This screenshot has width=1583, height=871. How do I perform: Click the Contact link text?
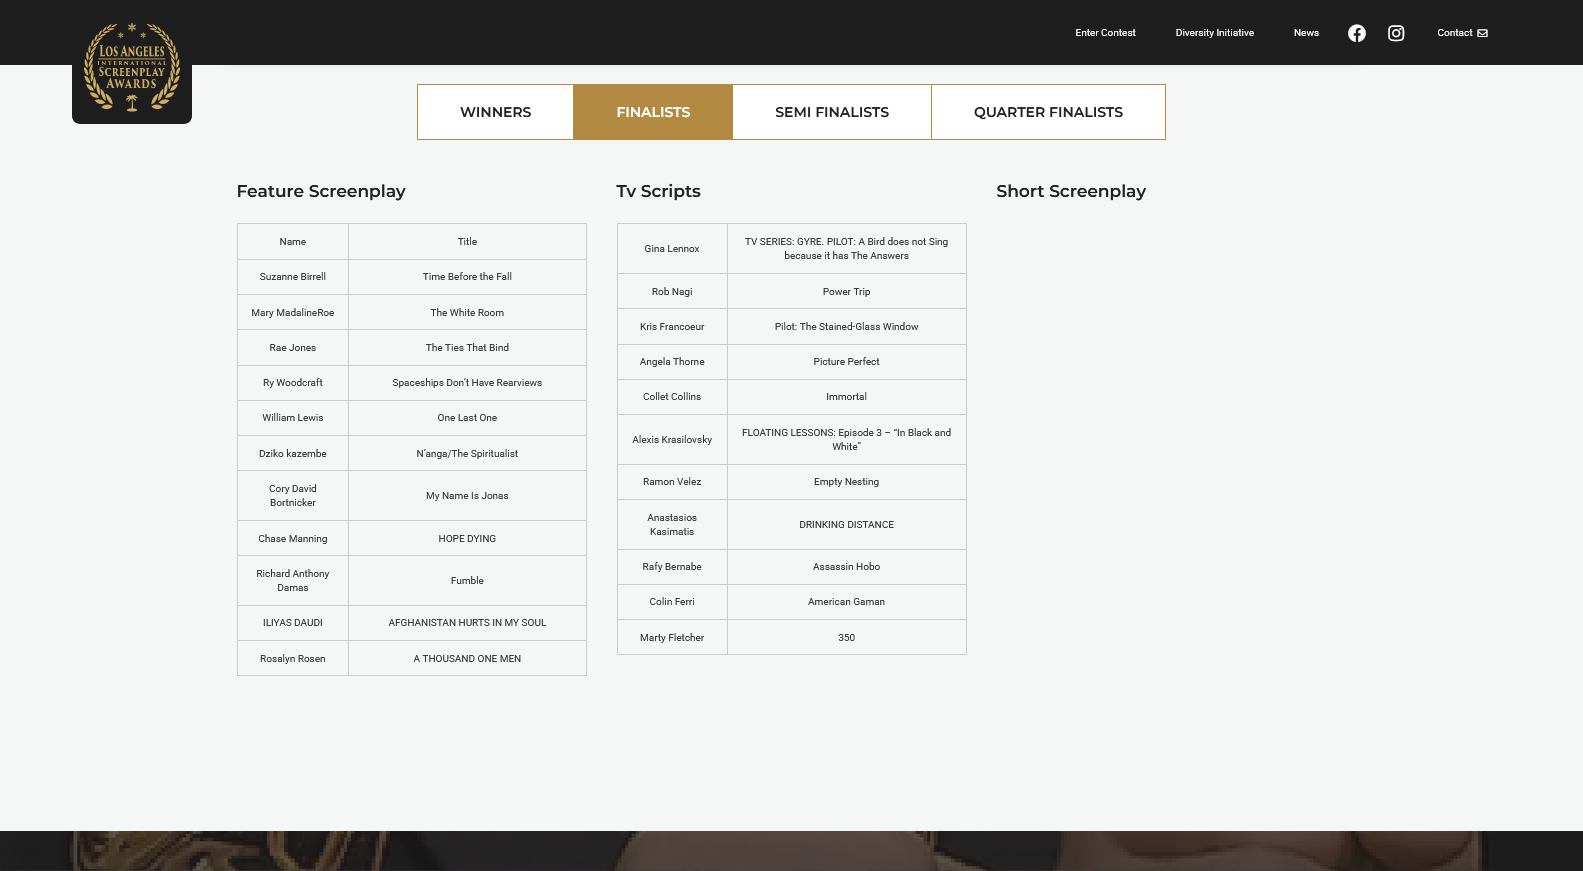[x=1454, y=33]
